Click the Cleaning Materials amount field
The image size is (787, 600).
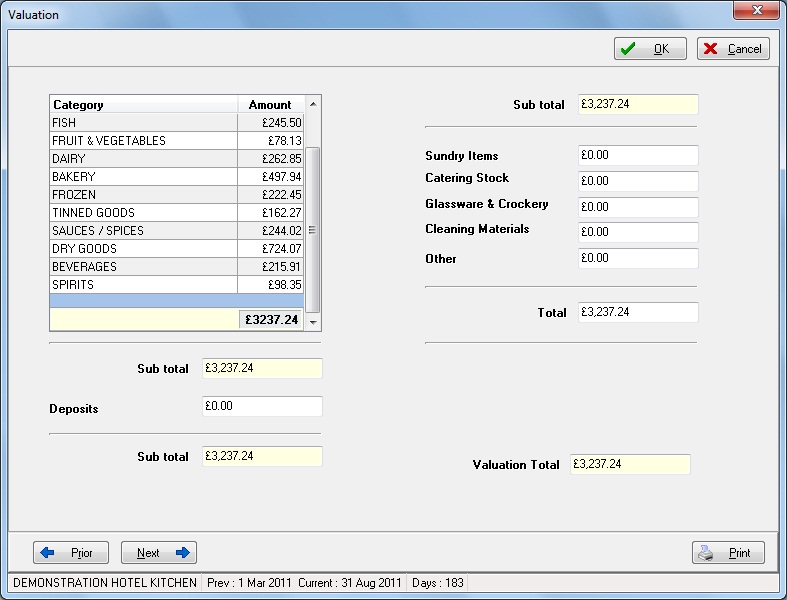[x=638, y=232]
